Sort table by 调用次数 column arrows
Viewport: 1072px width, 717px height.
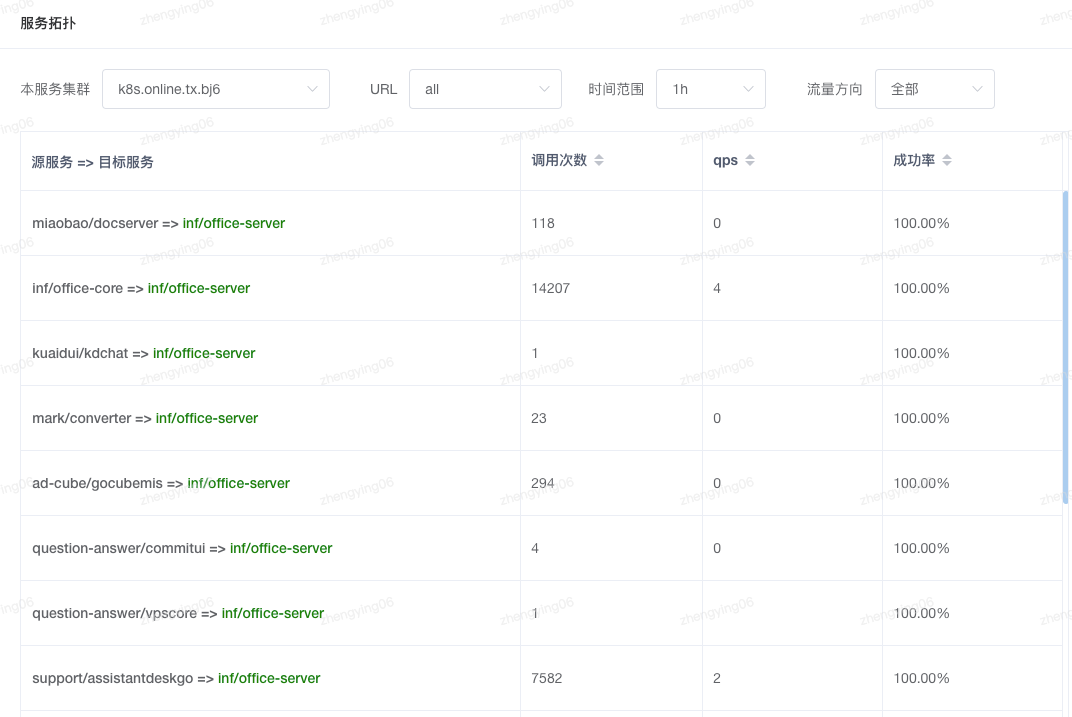(x=599, y=160)
